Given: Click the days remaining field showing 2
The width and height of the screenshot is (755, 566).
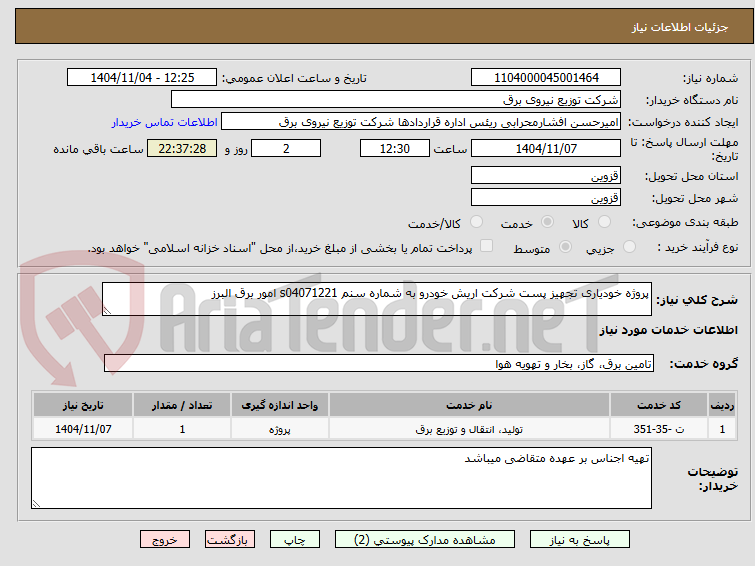Looking at the screenshot, I should tap(286, 148).
